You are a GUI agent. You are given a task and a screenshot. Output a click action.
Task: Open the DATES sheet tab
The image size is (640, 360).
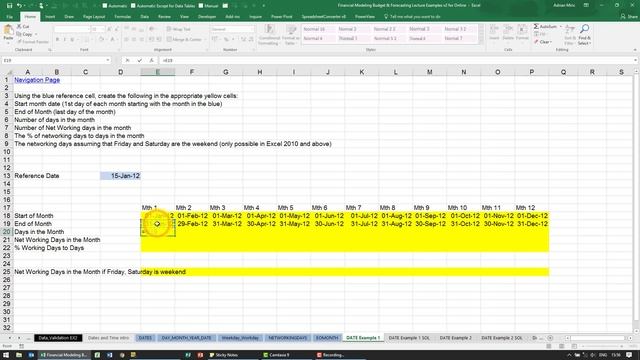click(x=145, y=338)
